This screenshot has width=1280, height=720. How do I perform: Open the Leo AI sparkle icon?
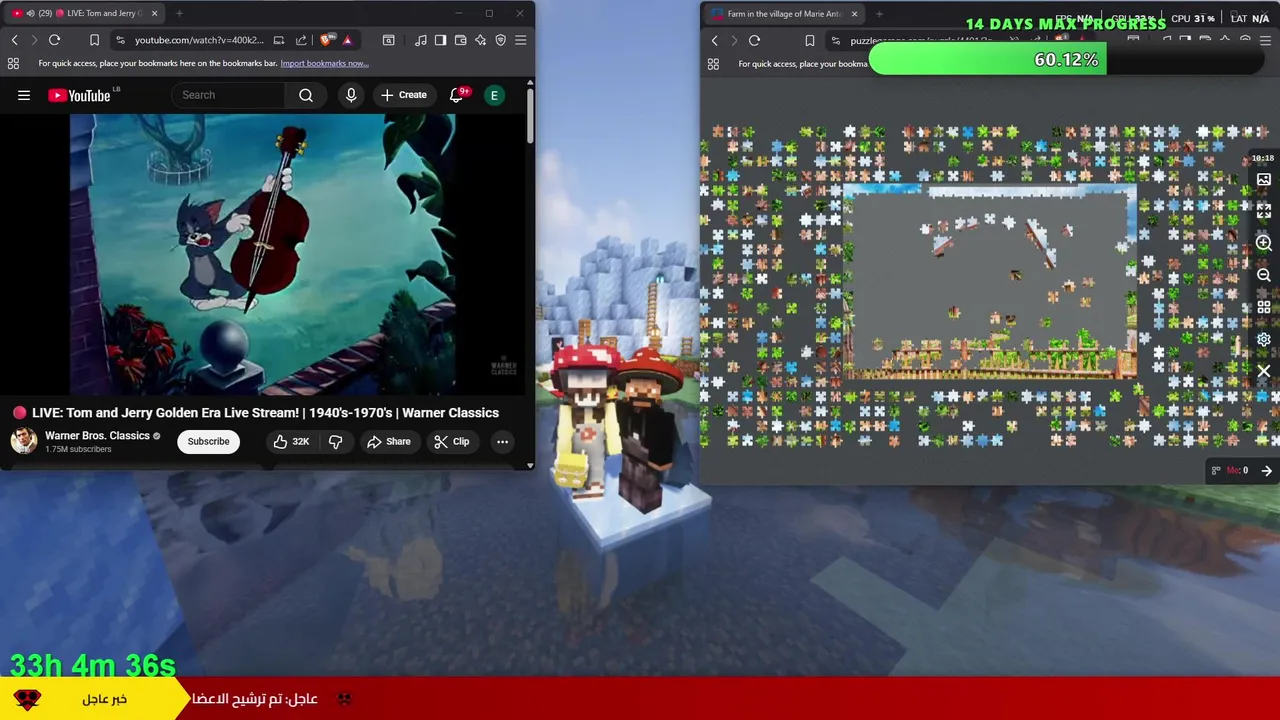click(480, 40)
